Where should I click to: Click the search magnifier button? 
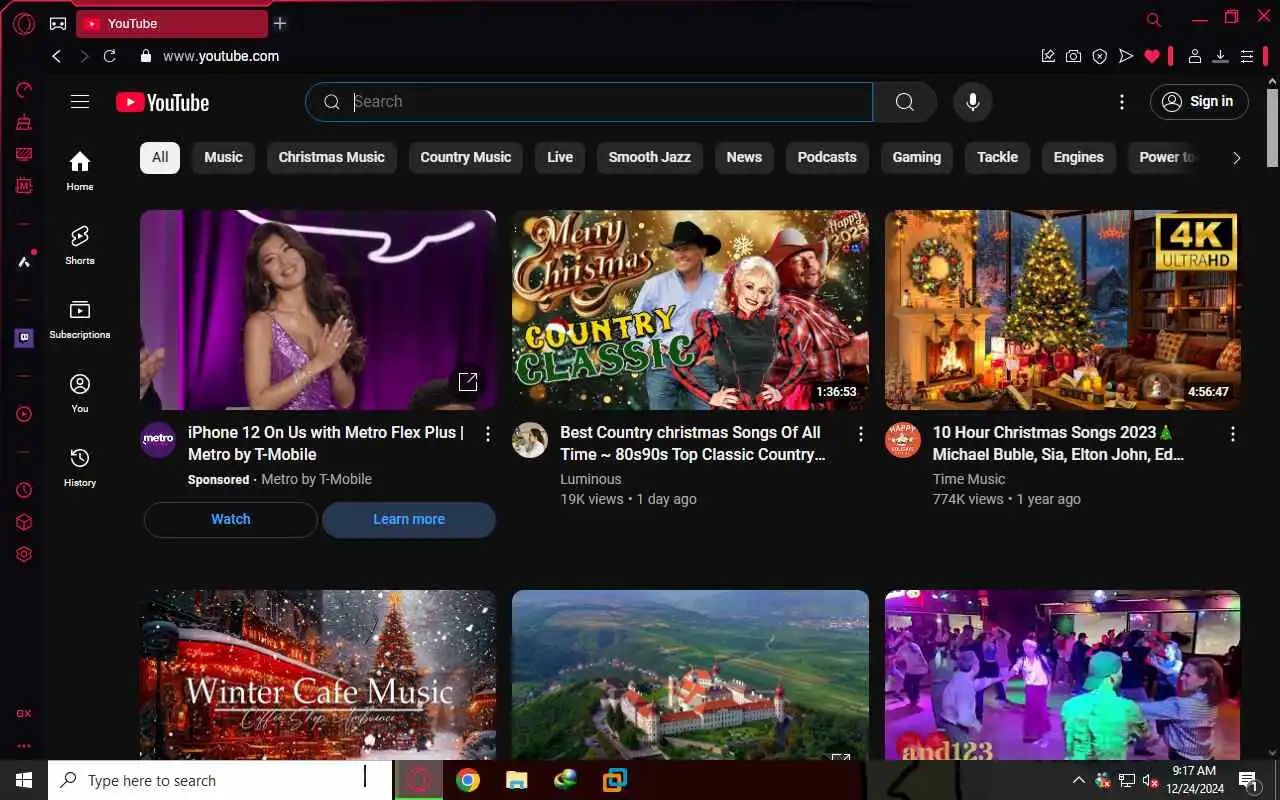tap(905, 101)
